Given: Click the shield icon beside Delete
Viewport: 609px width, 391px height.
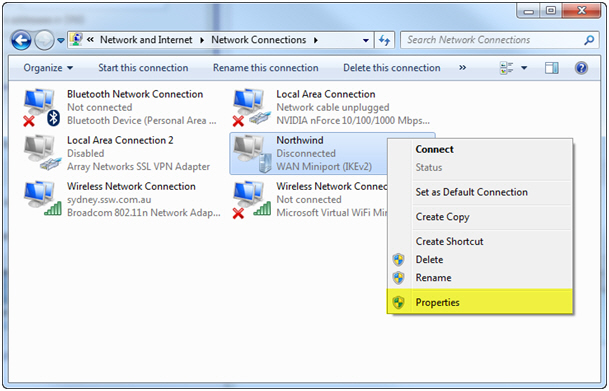Looking at the screenshot, I should point(398,260).
